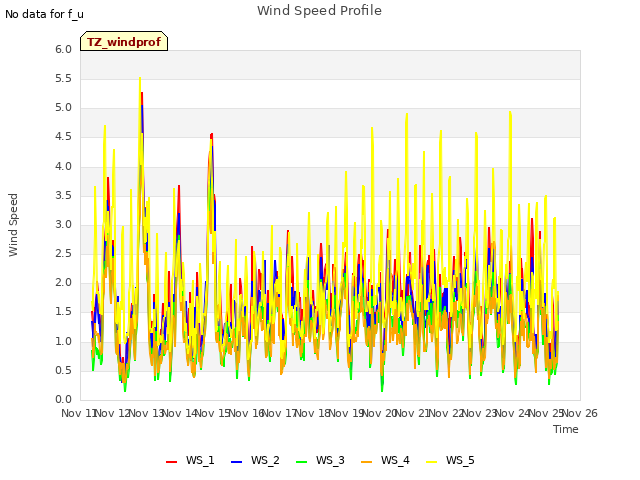The width and height of the screenshot is (640, 480).
Task: Toggle the WS_3 legend entry
Action: point(320,460)
